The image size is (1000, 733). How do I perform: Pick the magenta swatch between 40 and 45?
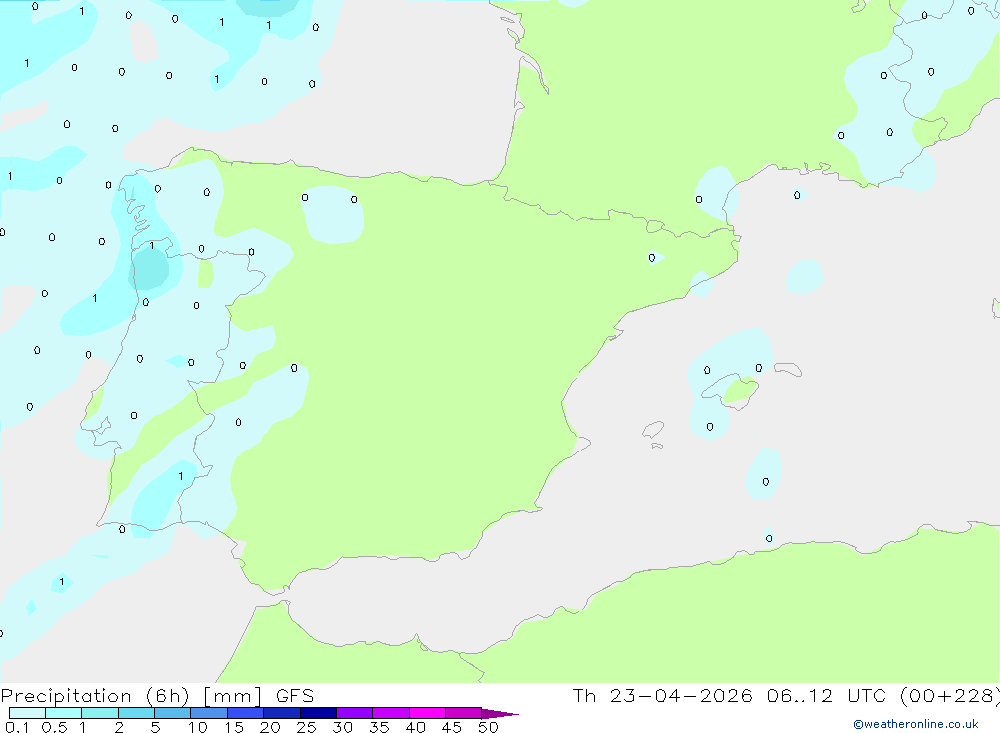427,713
